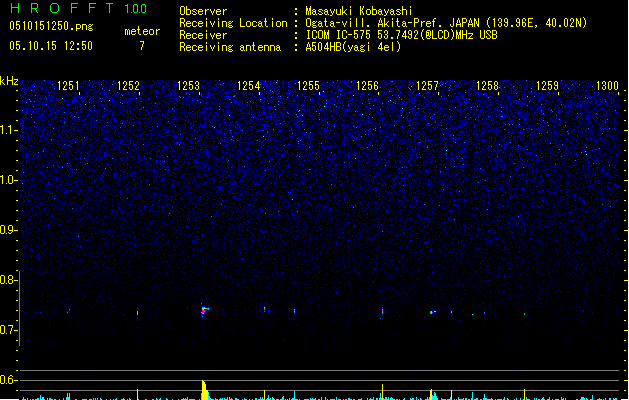Click the 1258 time axis label
The height and width of the screenshot is (400, 629).
point(487,86)
